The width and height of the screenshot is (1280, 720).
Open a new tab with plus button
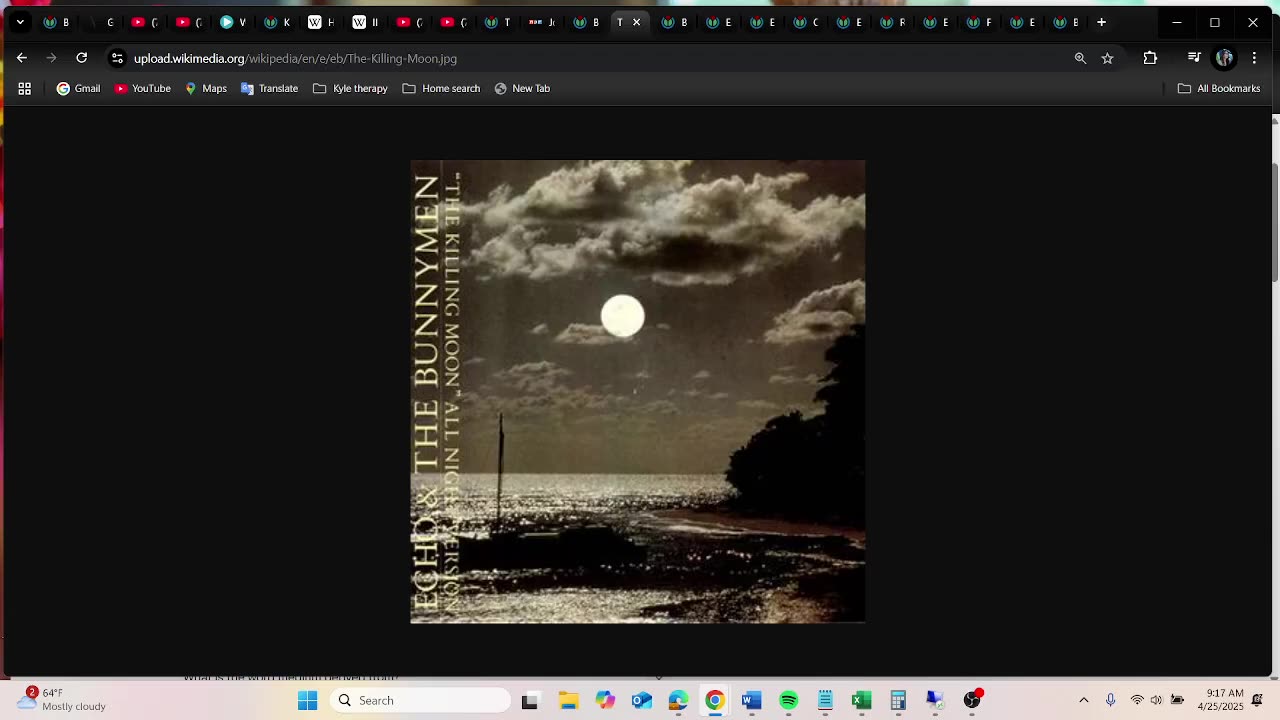click(x=1101, y=22)
